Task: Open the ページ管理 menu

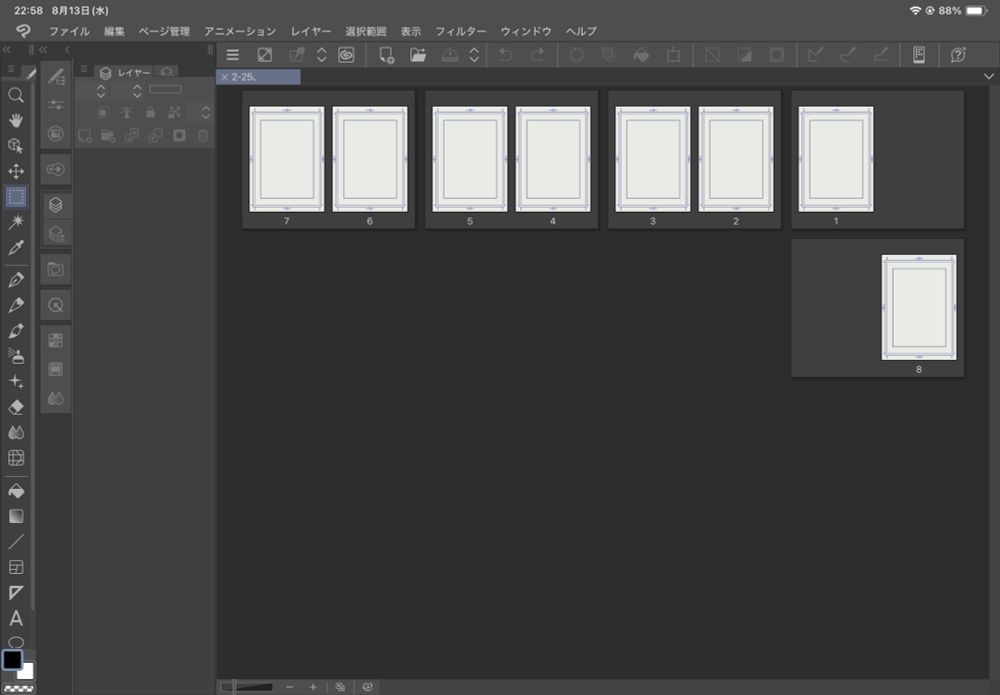Action: 165,31
